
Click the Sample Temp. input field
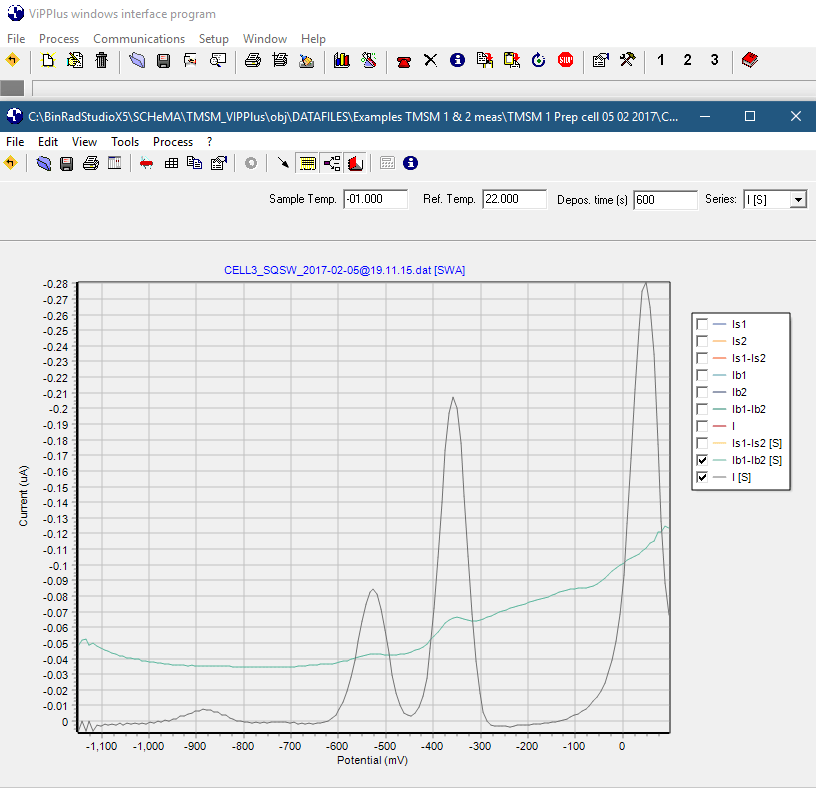pos(375,200)
